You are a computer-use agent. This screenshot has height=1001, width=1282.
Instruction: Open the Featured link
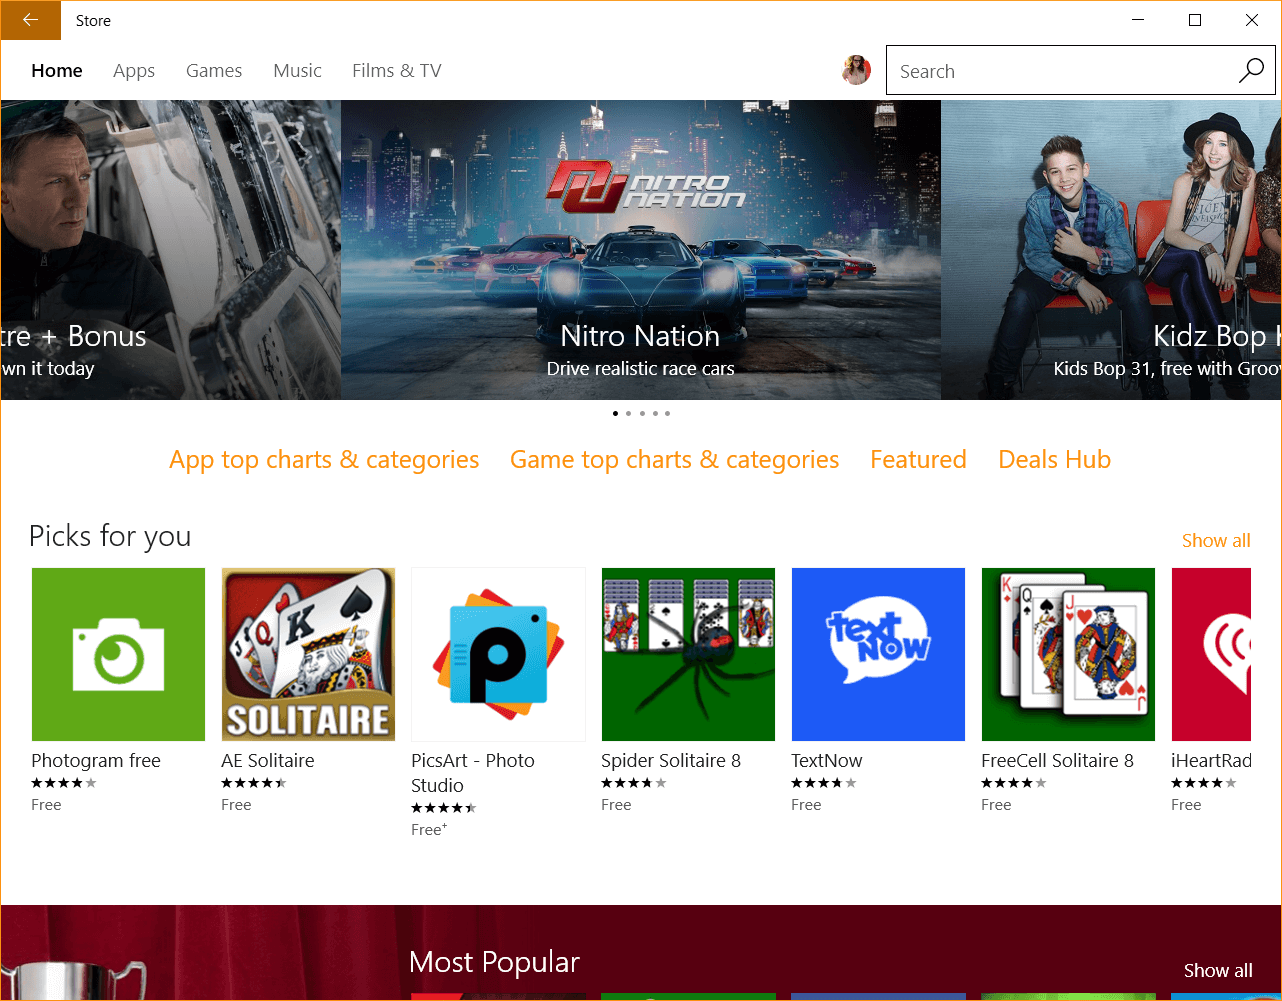pos(918,460)
